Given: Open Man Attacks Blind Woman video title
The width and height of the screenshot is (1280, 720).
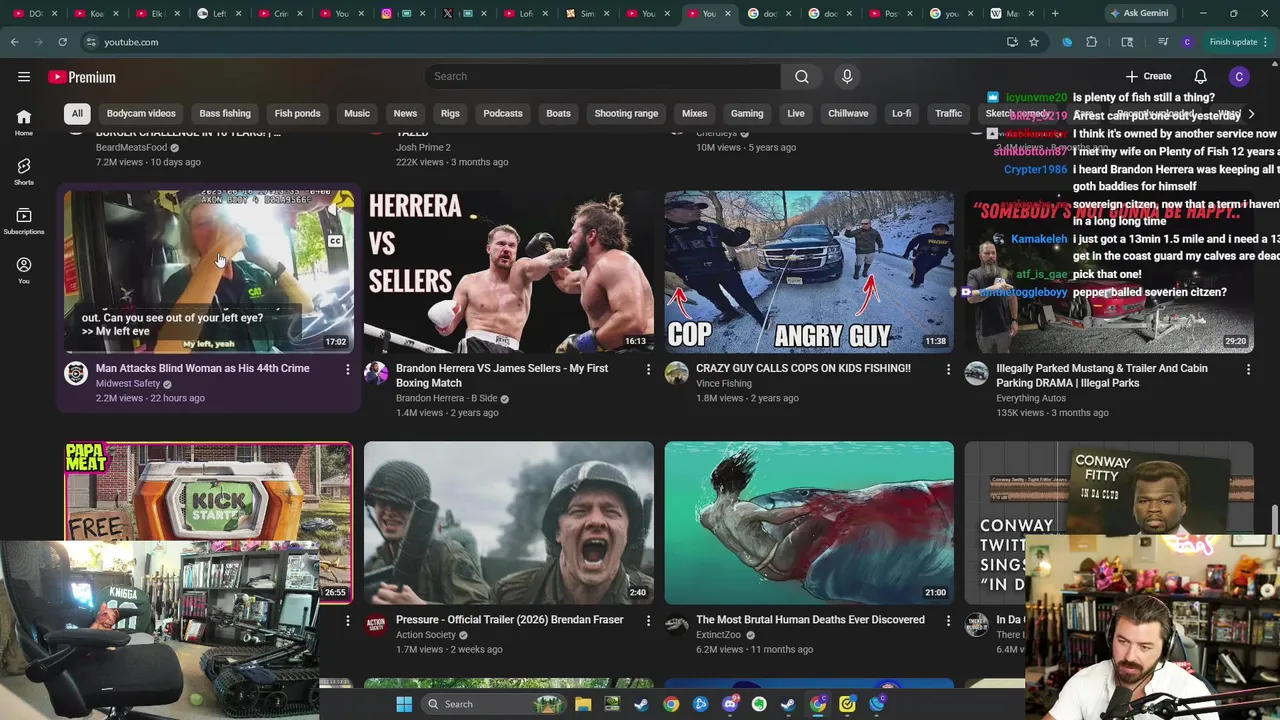Looking at the screenshot, I should click(203, 368).
